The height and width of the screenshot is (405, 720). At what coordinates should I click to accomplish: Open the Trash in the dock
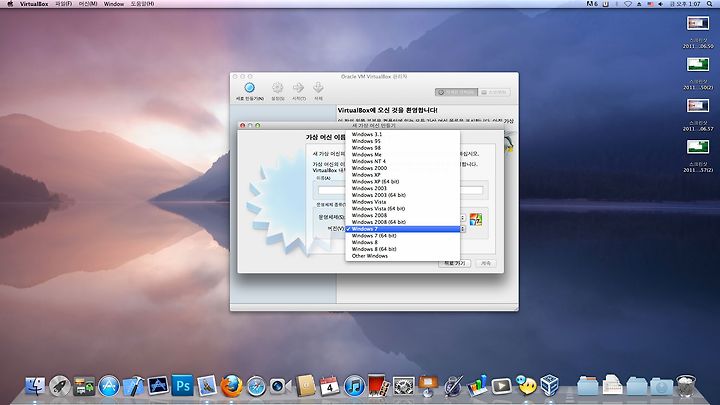pos(686,386)
